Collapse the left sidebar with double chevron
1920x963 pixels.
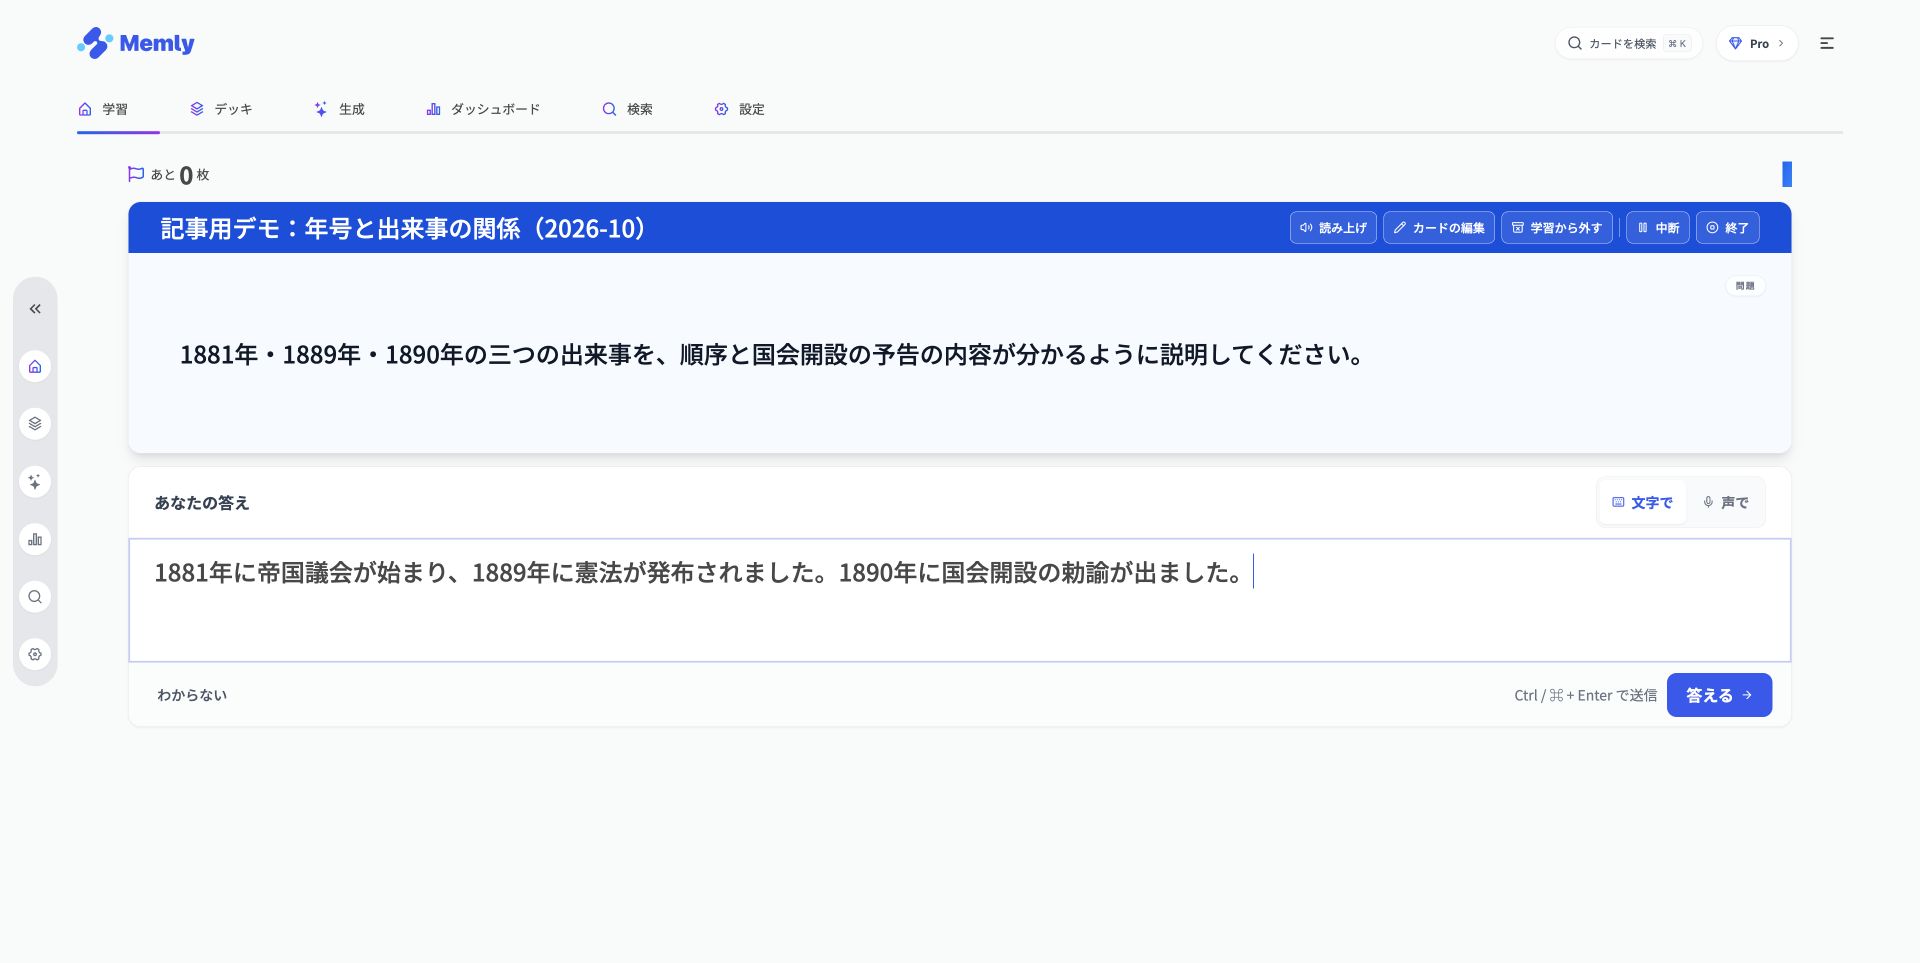click(x=35, y=309)
